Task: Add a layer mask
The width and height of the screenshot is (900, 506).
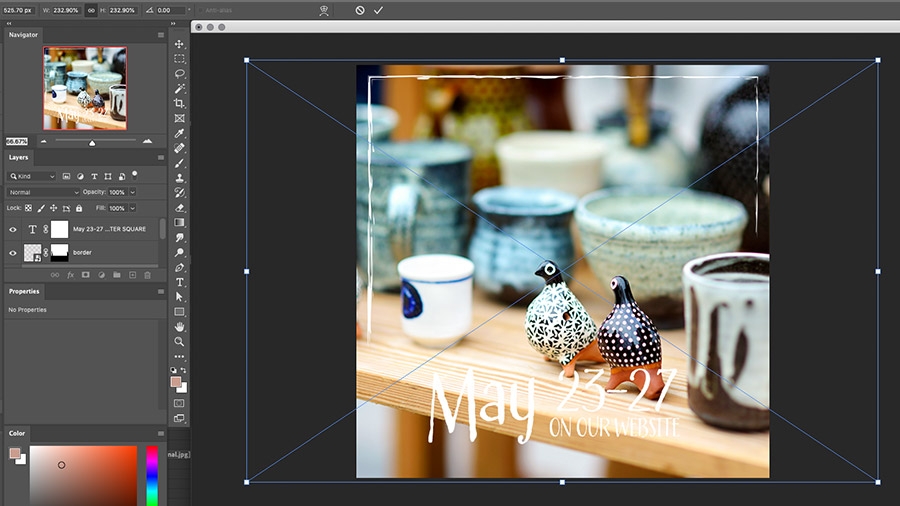Action: (x=86, y=275)
